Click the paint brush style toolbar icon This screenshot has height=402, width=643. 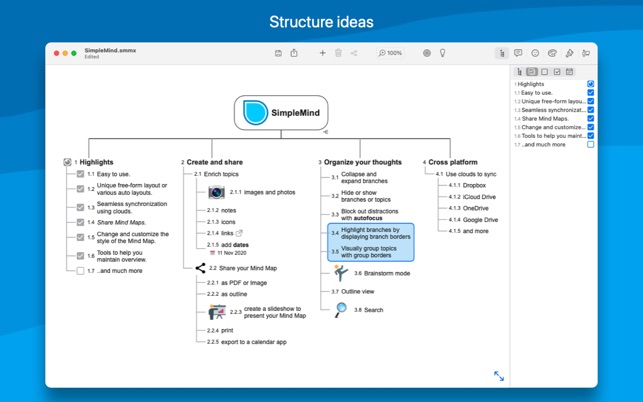(x=569, y=53)
